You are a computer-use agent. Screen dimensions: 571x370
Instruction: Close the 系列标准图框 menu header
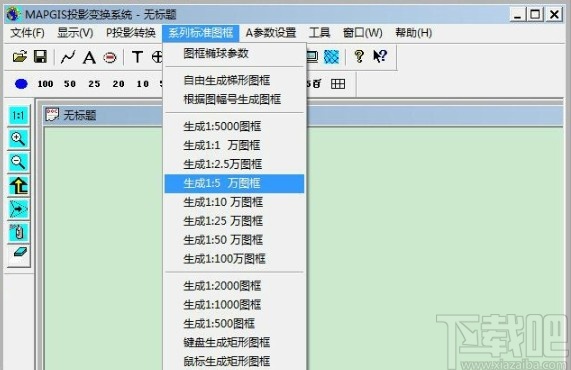[x=201, y=33]
